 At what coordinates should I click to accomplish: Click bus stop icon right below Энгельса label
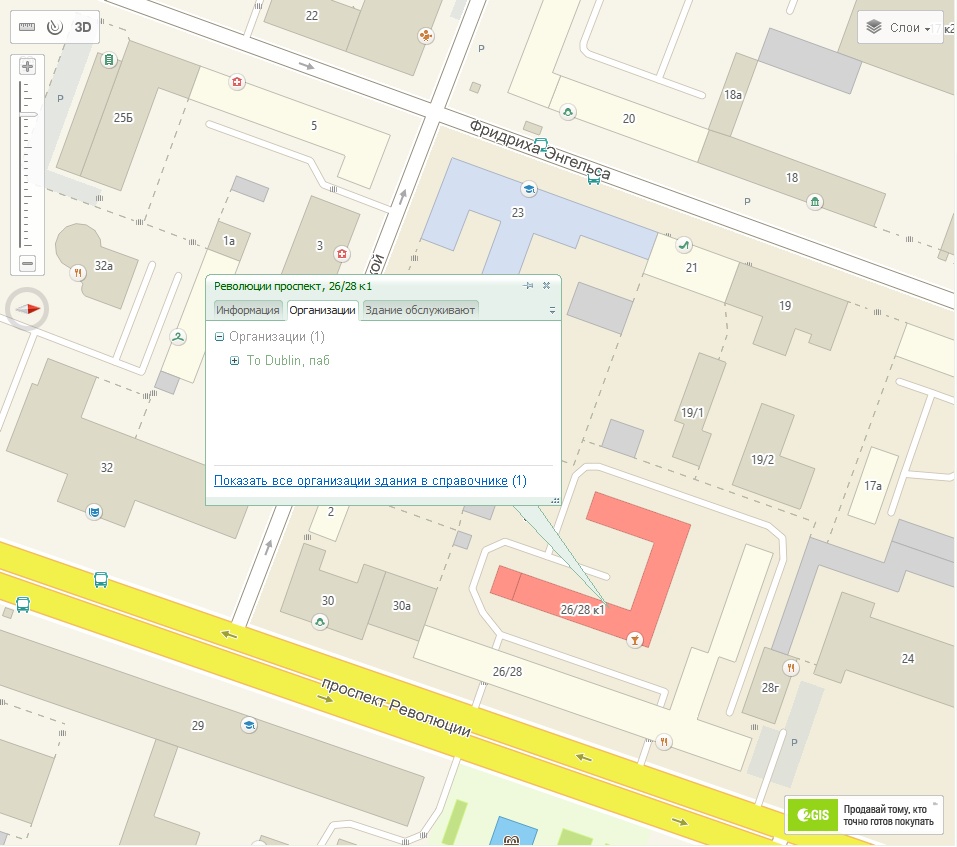click(593, 179)
